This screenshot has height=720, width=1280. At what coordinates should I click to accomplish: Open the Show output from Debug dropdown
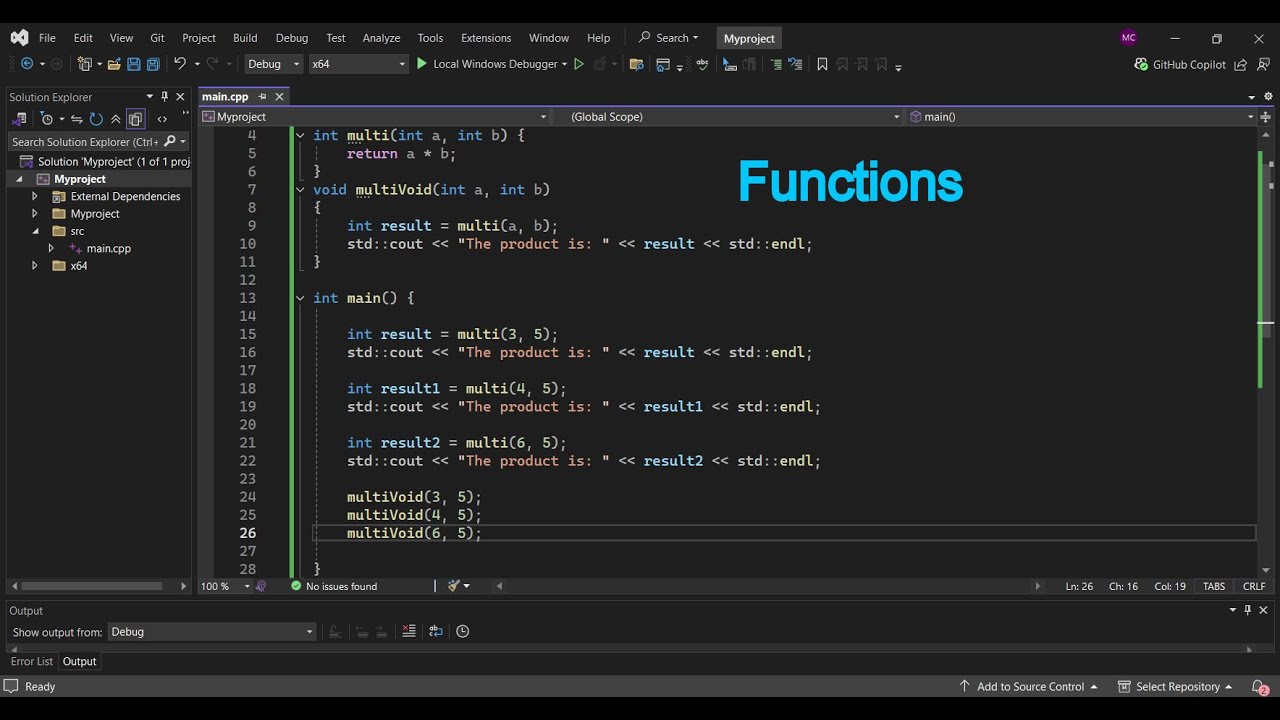(211, 632)
